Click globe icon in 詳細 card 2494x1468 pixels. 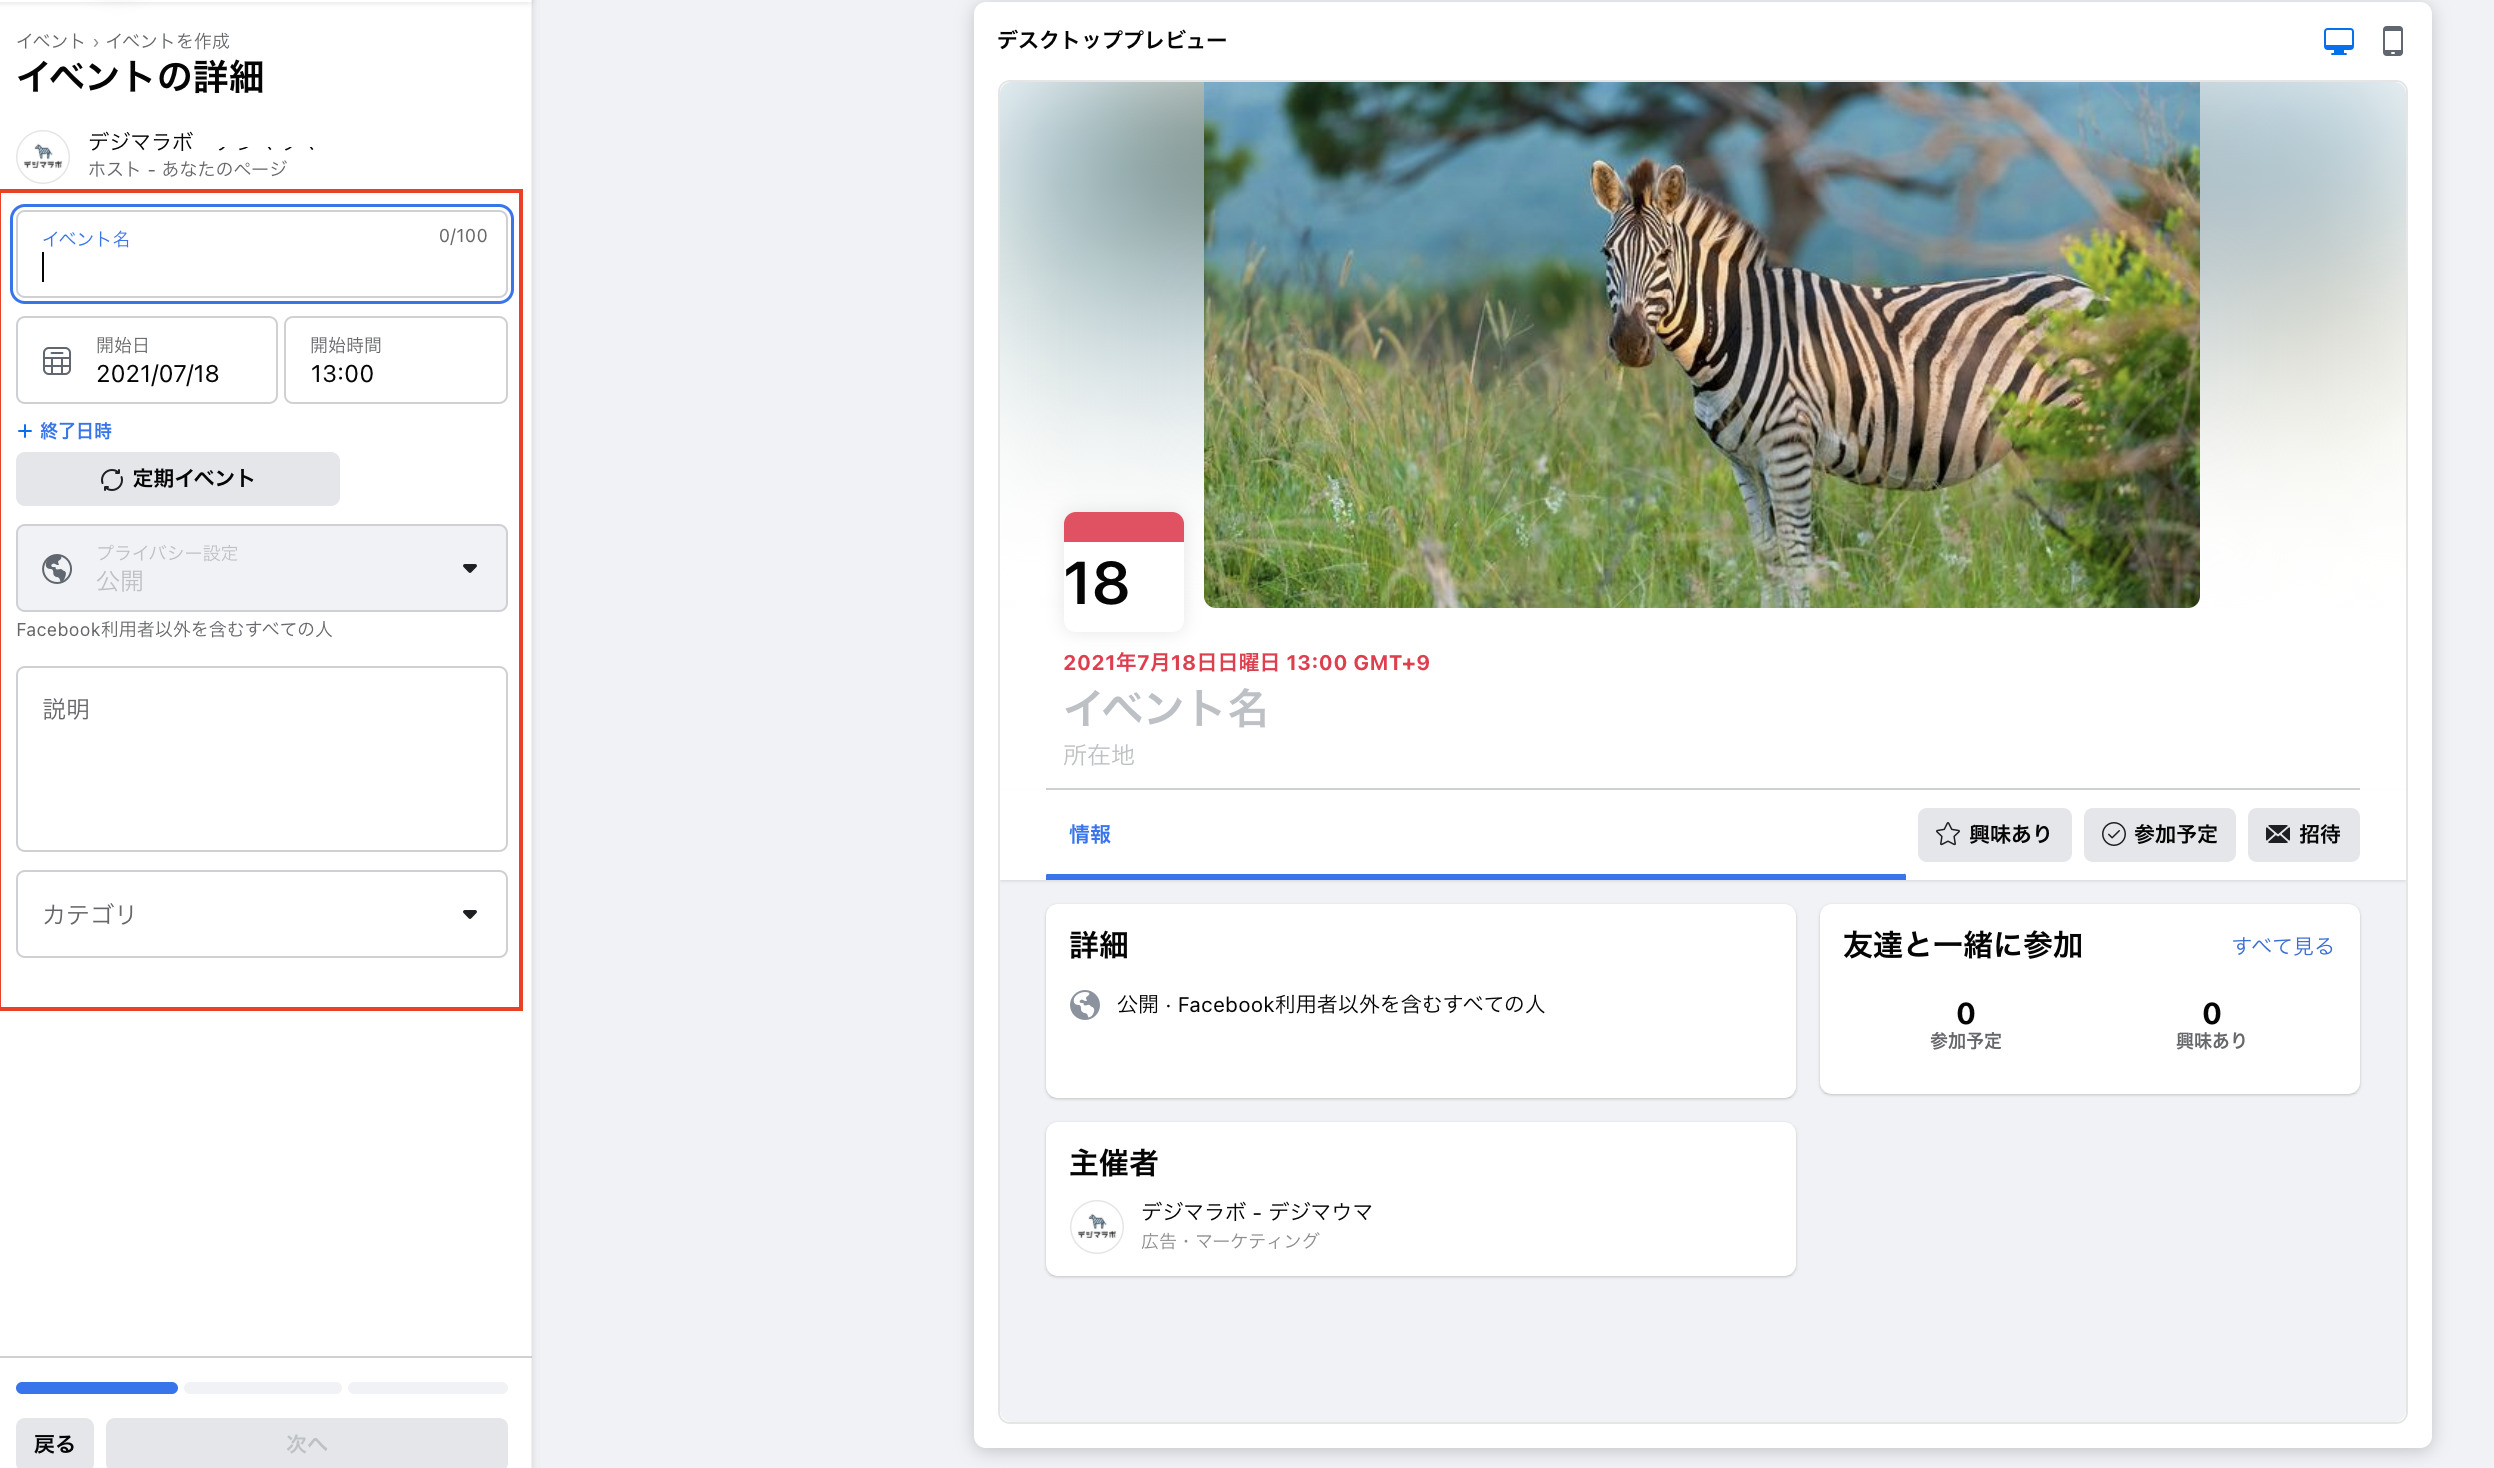(x=1085, y=1004)
